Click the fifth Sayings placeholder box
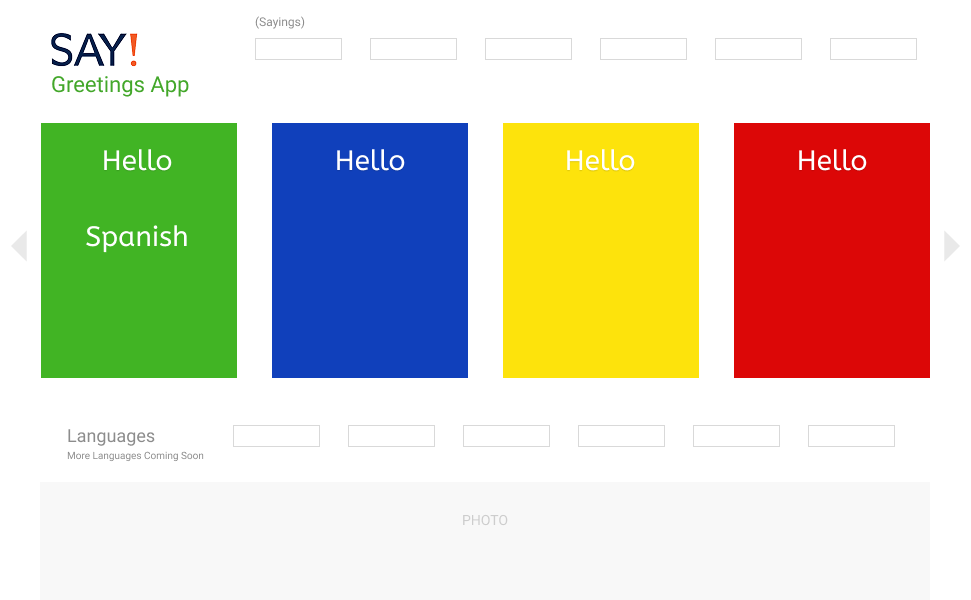Image resolution: width=971 pixels, height=600 pixels. click(x=758, y=49)
